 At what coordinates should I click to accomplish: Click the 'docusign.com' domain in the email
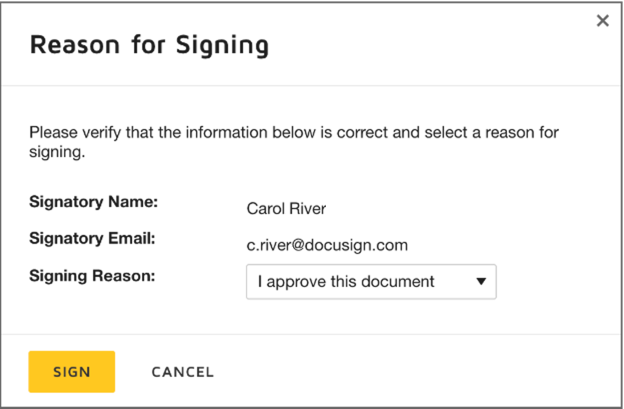pos(361,245)
